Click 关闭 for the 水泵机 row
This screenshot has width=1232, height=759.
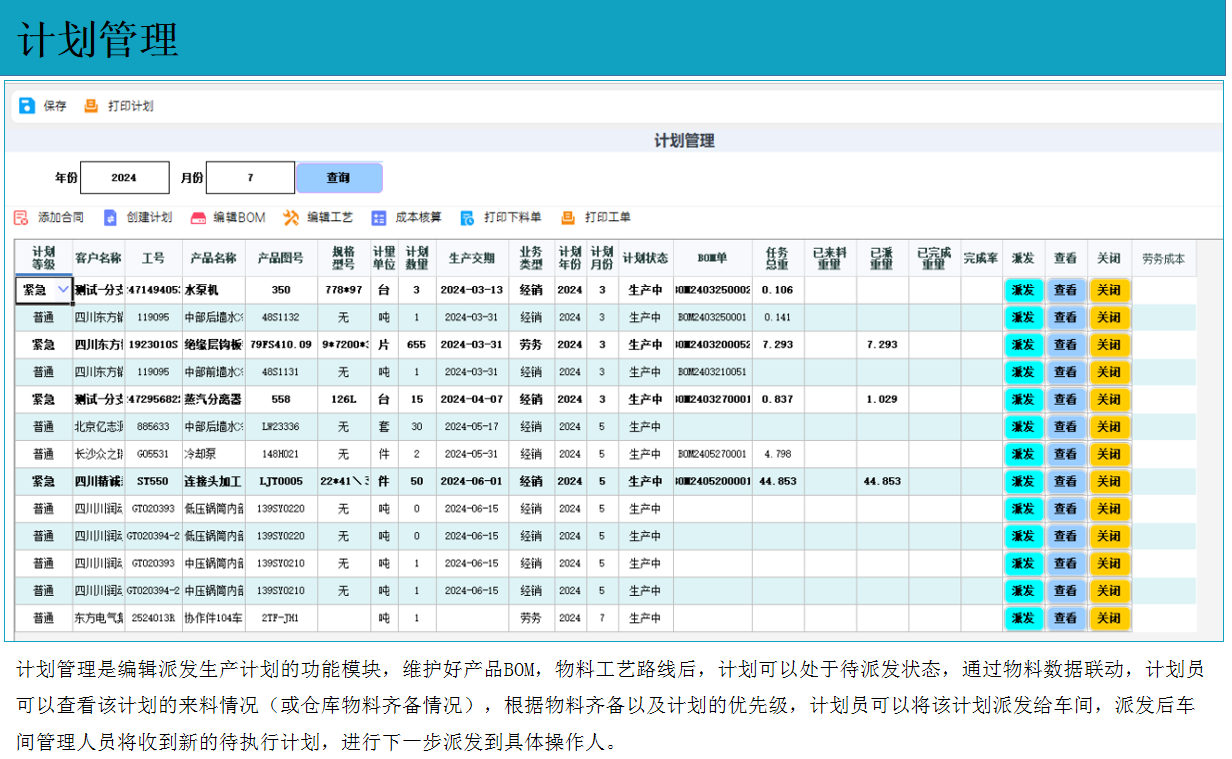point(1109,290)
